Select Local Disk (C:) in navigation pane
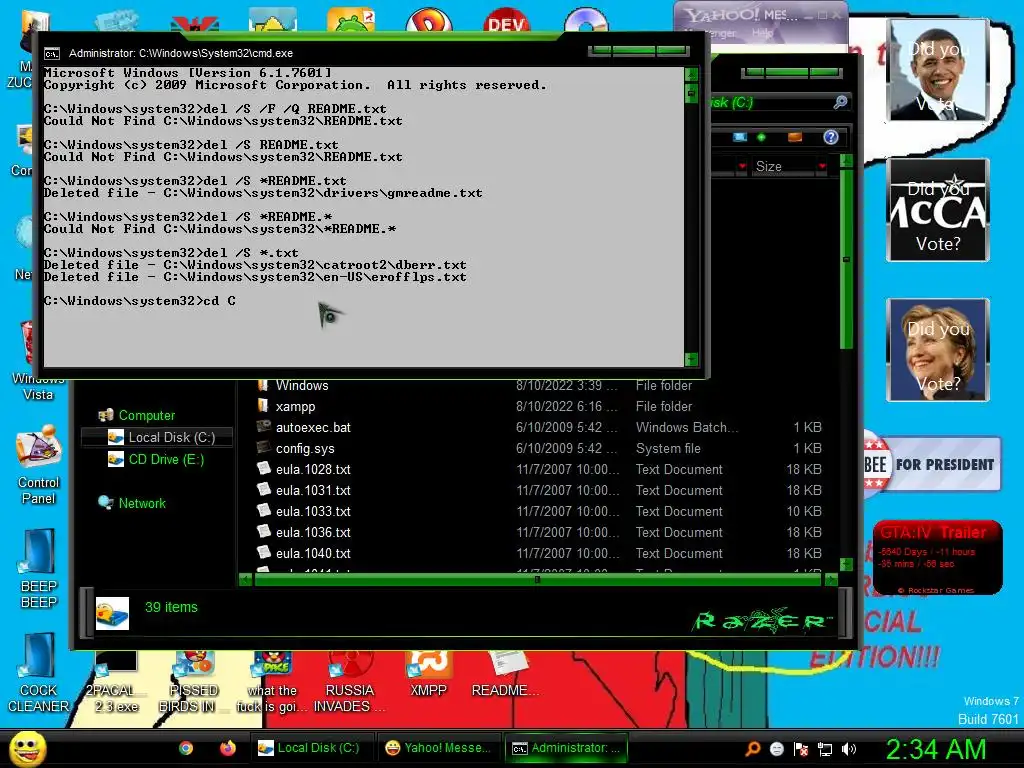The image size is (1024, 768). pos(157,437)
